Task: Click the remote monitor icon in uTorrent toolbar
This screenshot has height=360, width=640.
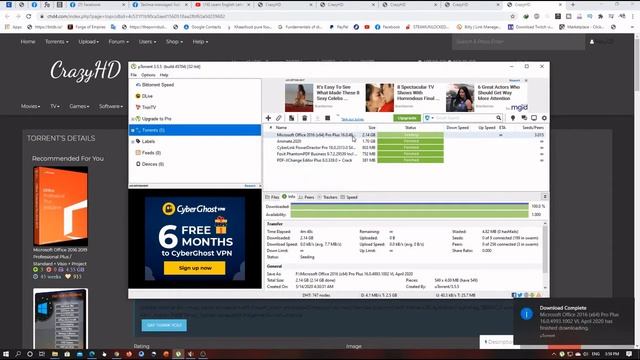Action: click(x=534, y=118)
